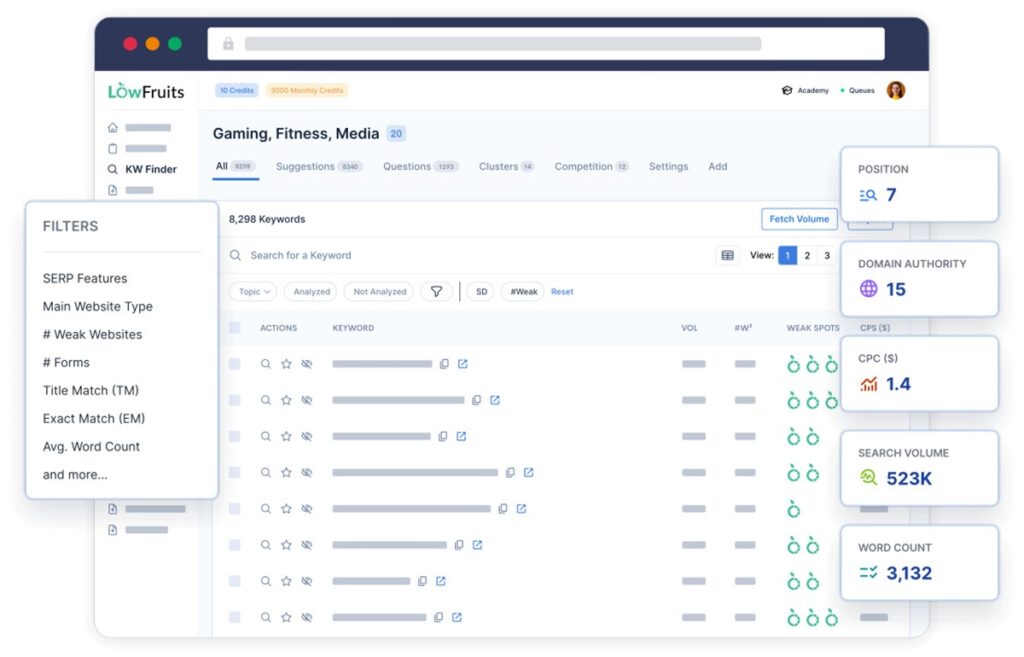Switch to the Competition tab
The width and height of the screenshot is (1024, 657).
[x=592, y=167]
